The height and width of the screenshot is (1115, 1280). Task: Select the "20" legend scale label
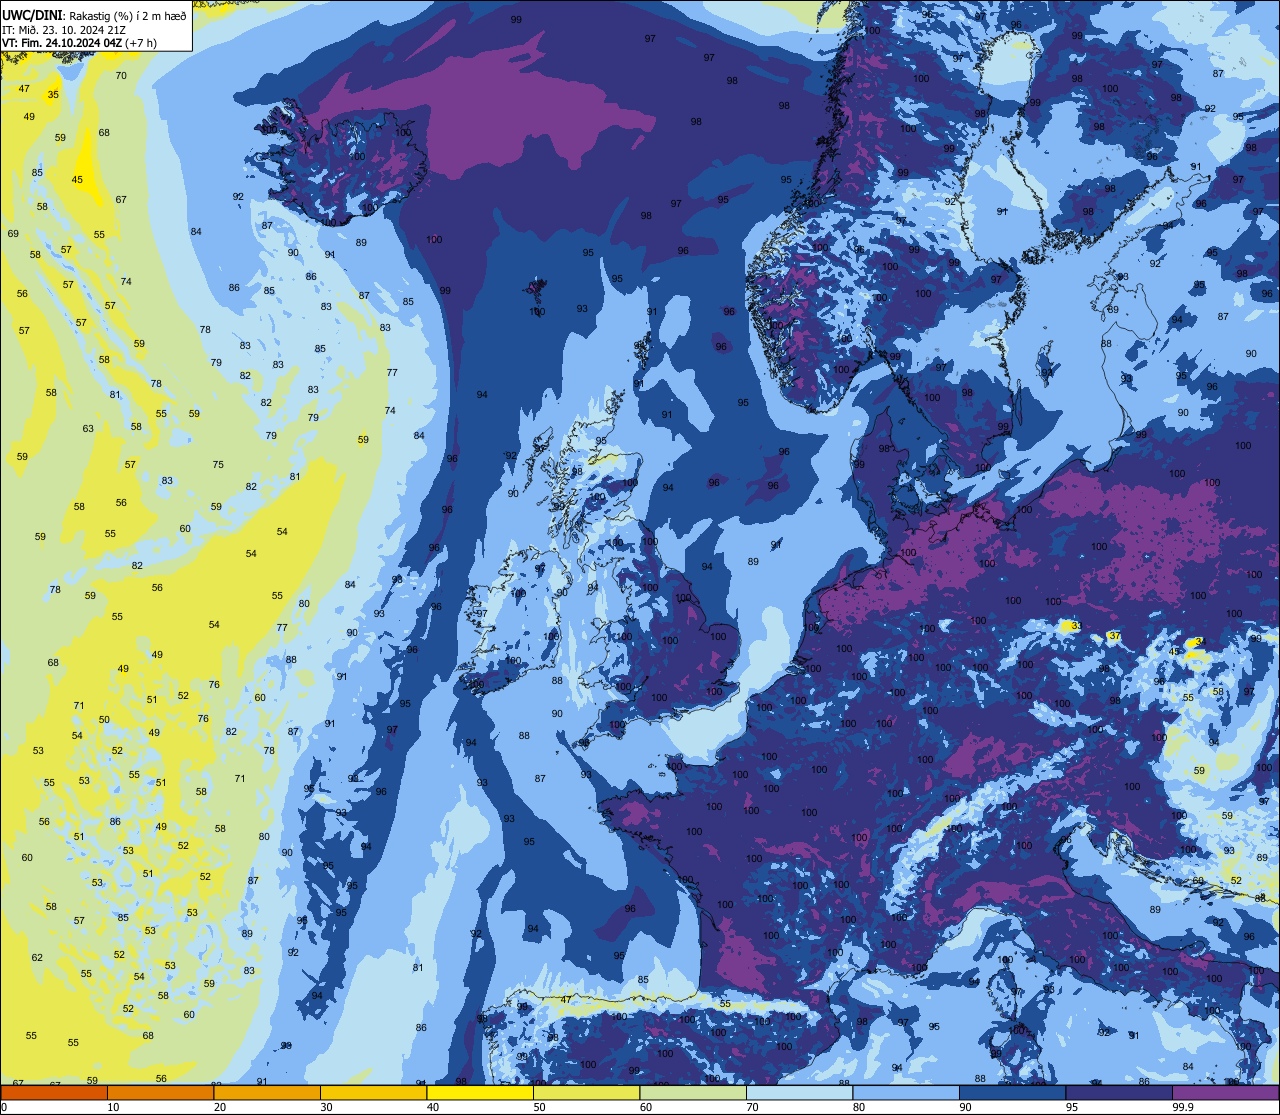point(220,1107)
